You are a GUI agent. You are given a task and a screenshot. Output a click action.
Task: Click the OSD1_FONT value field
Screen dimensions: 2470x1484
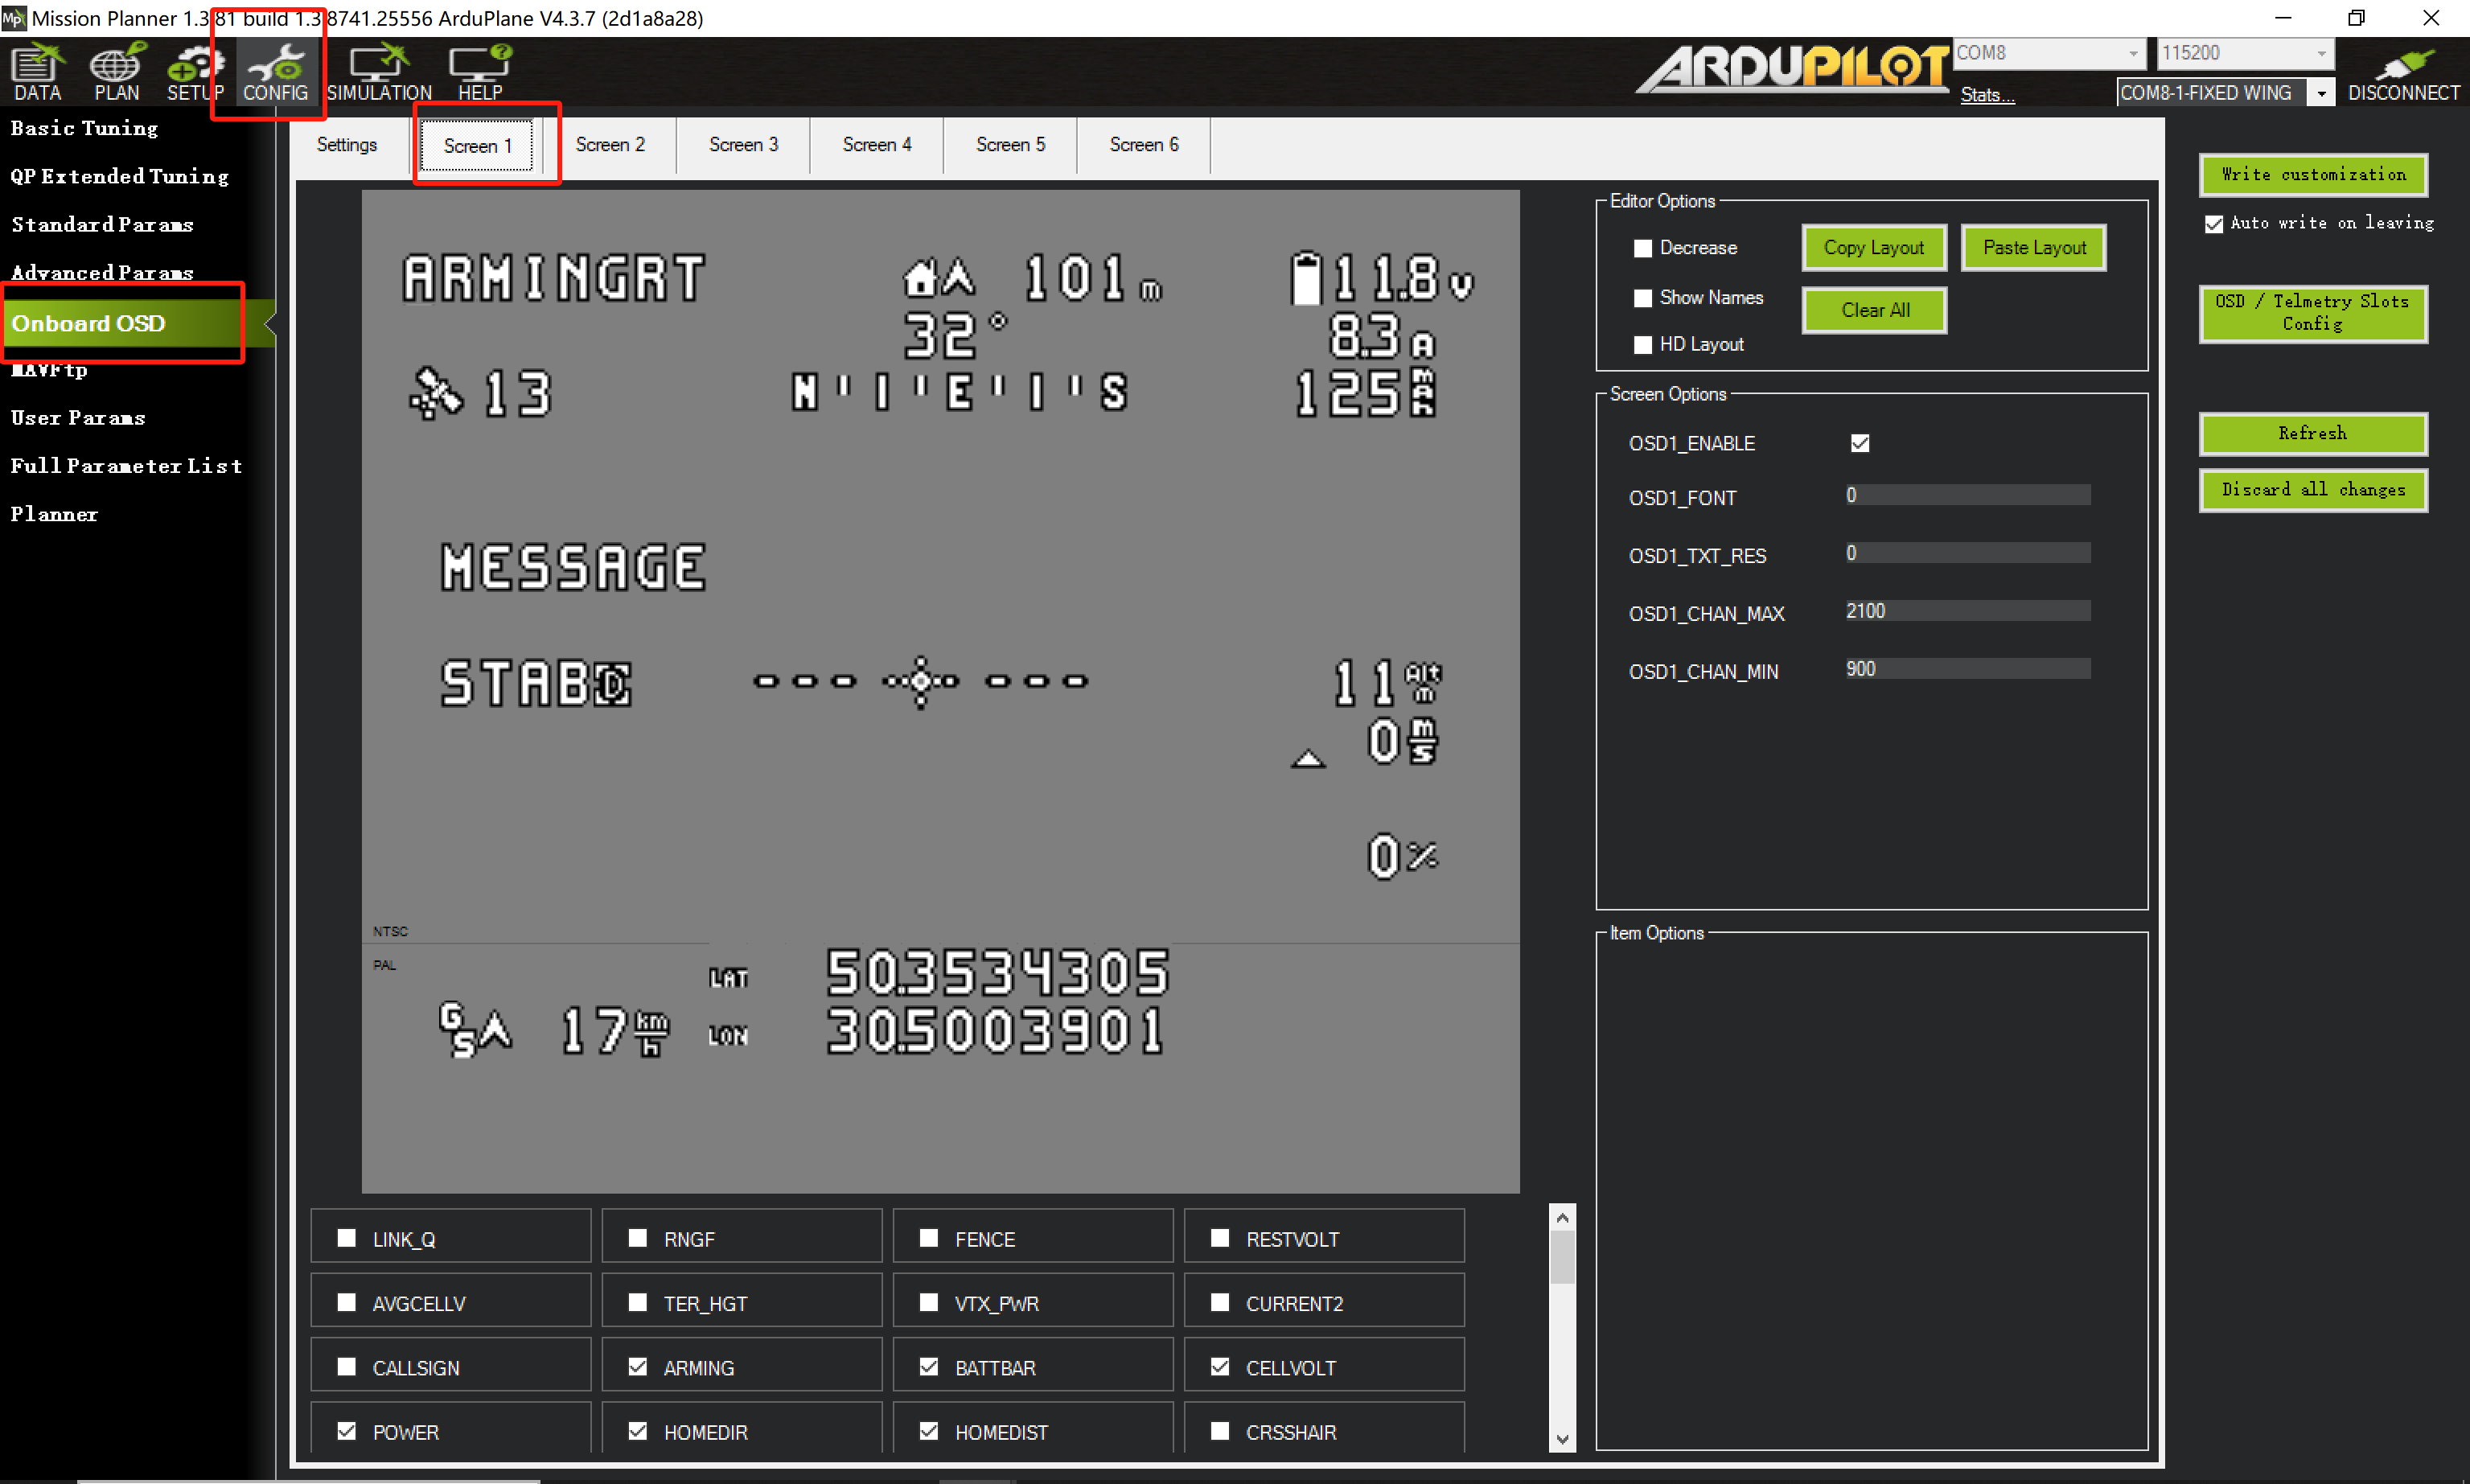[1967, 495]
